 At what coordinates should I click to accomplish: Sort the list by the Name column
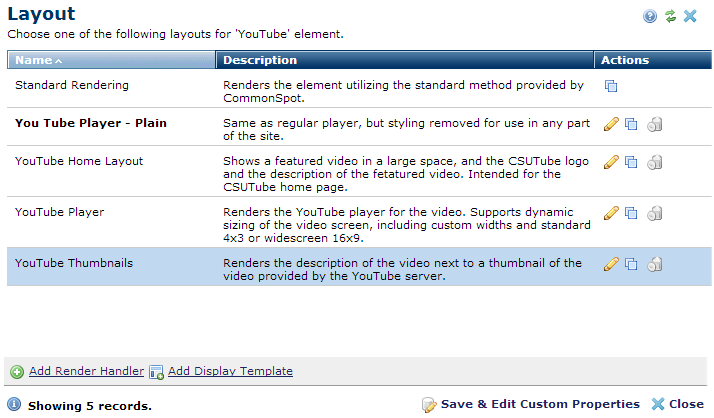(38, 60)
